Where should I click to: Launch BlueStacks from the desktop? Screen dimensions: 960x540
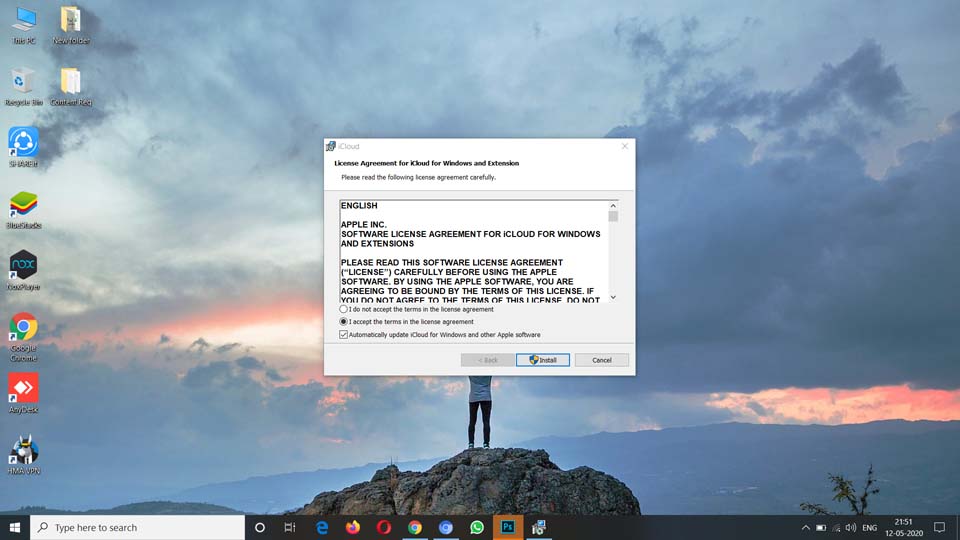(23, 210)
